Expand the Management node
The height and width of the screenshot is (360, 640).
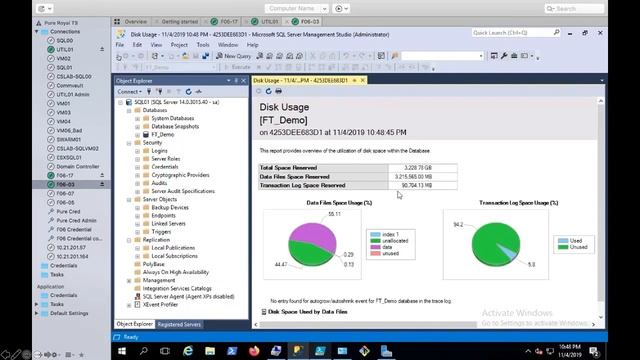129,280
